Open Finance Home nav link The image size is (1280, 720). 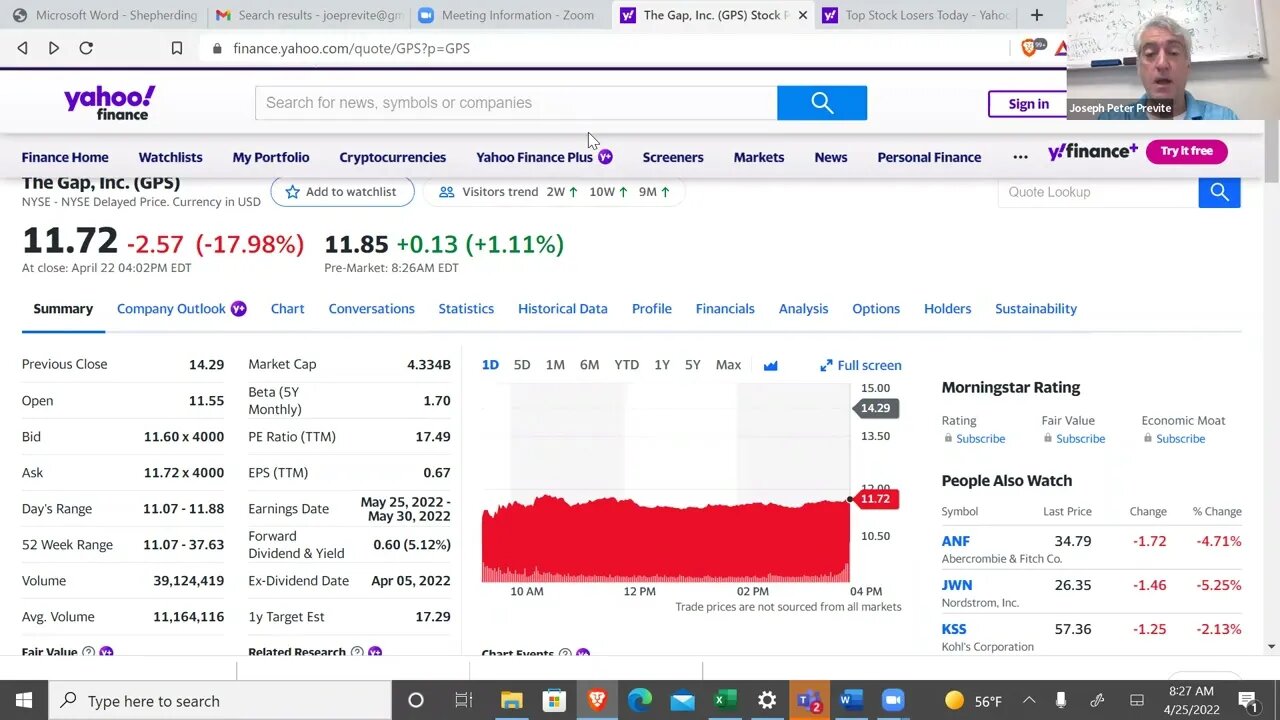65,157
